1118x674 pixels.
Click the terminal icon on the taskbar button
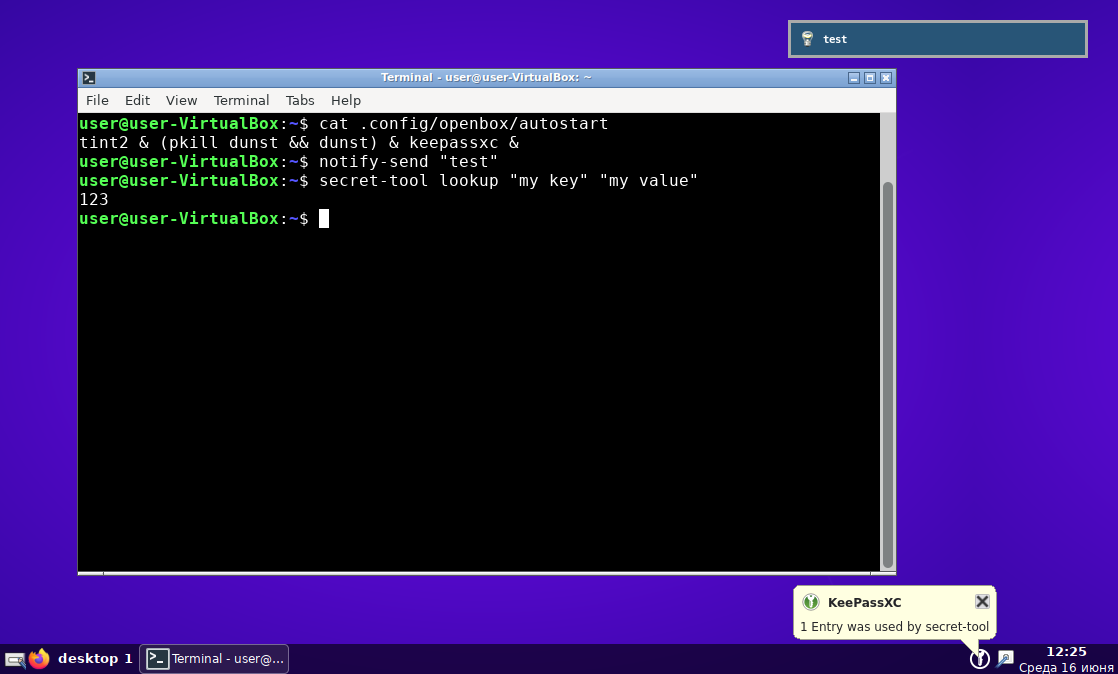[156, 658]
